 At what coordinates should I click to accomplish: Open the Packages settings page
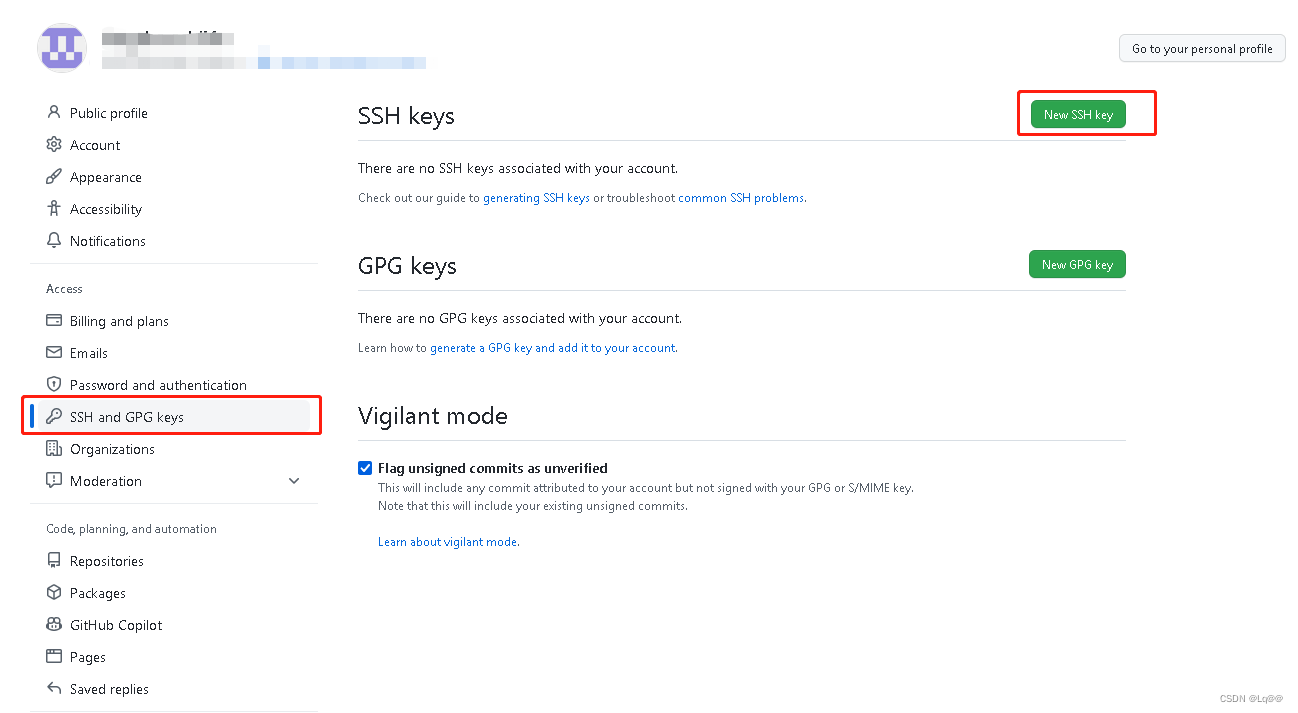[98, 593]
